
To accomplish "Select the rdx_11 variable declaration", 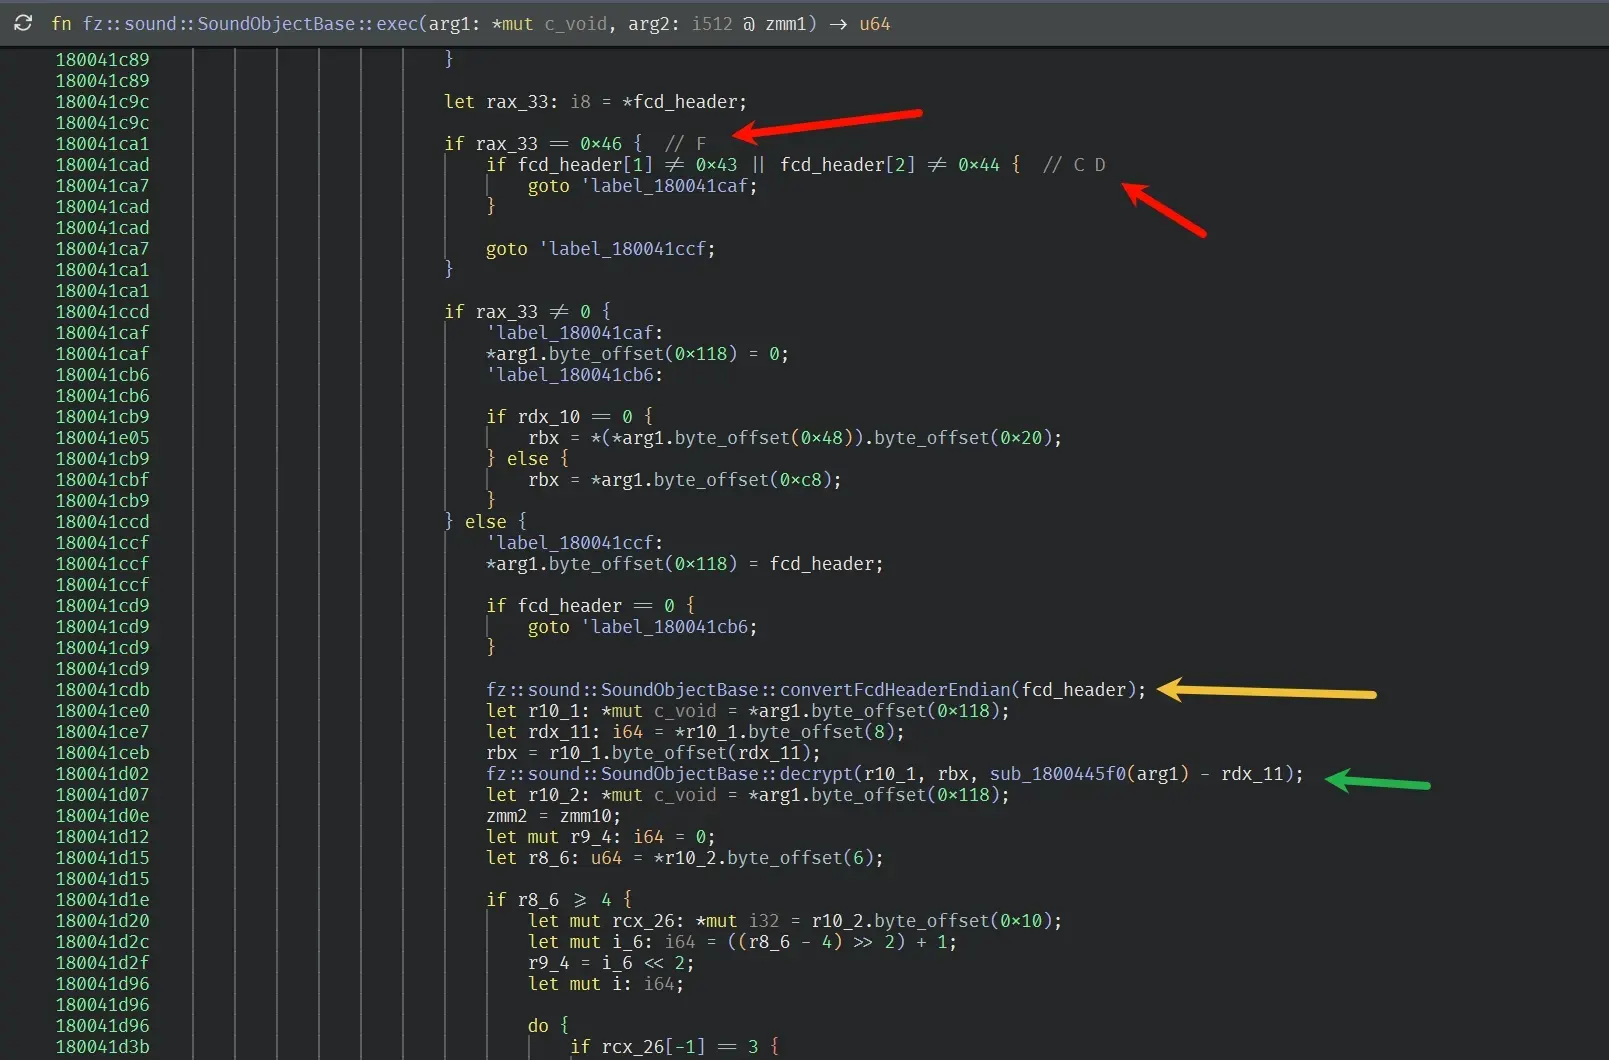I will pos(559,732).
